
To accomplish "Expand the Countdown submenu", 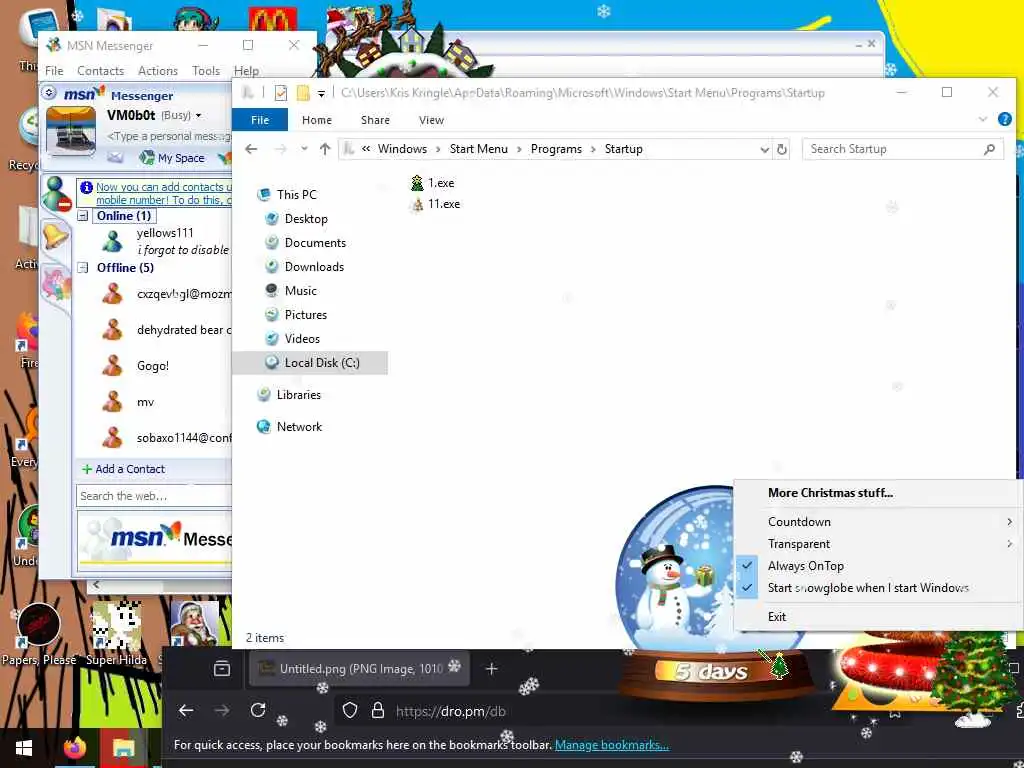I will (x=876, y=522).
